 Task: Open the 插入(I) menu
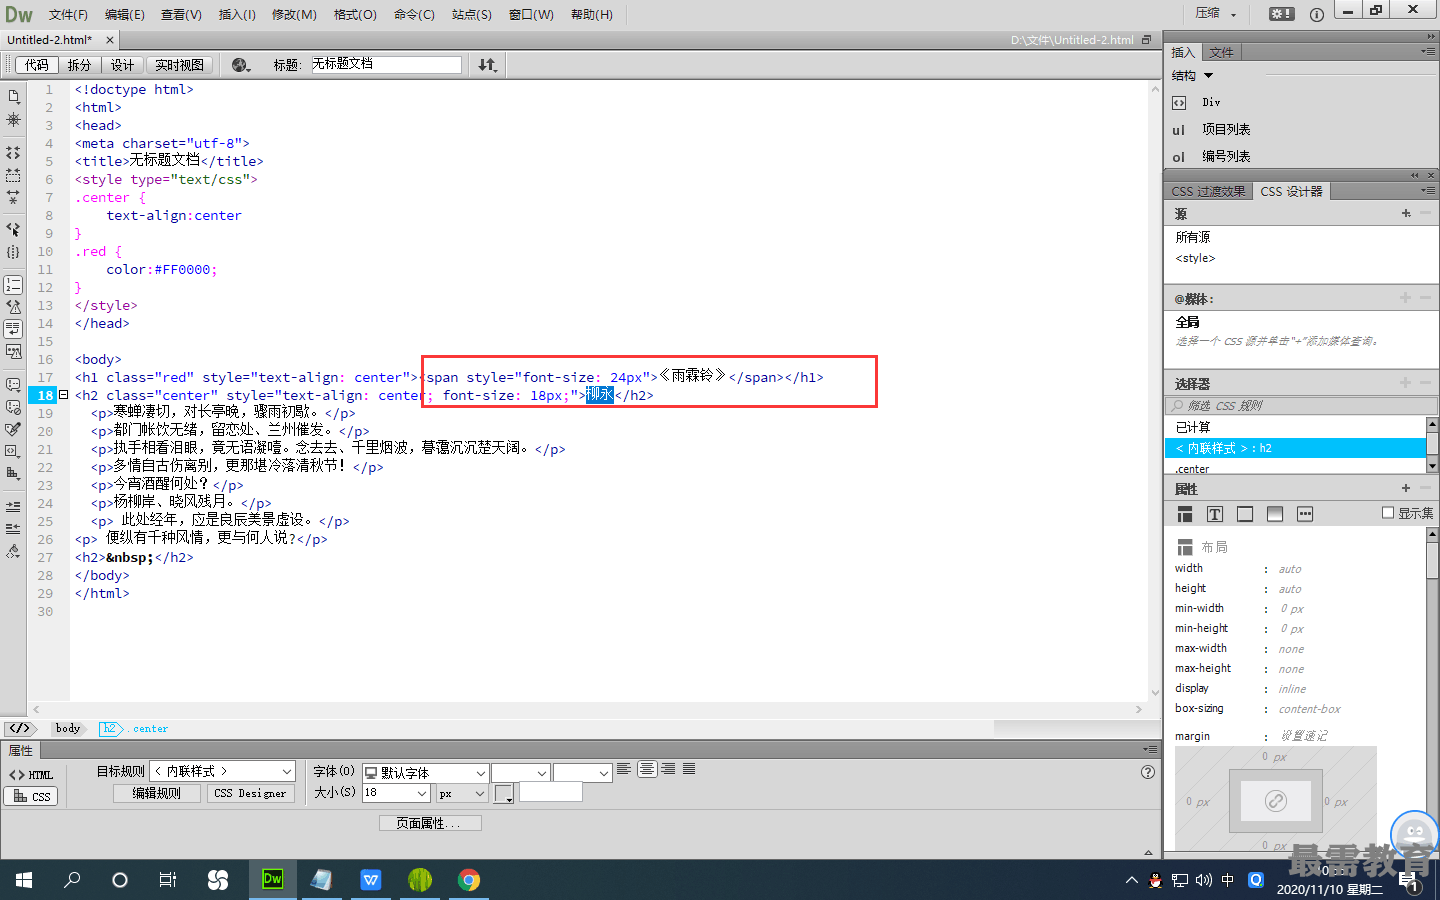tap(237, 14)
